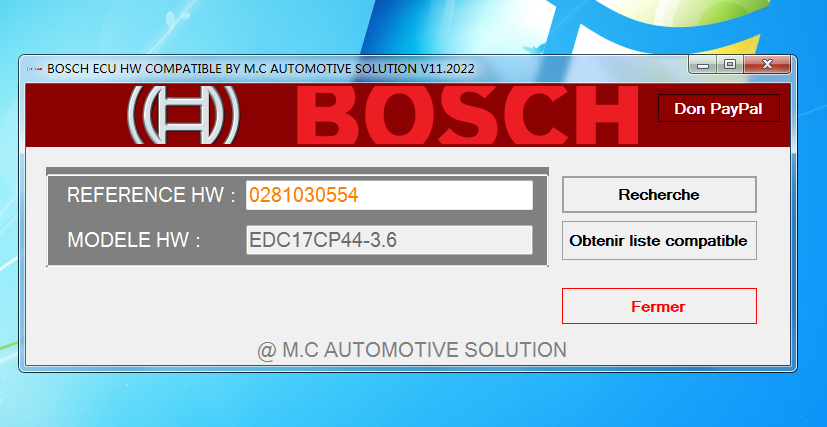Click the large red BOSCH banner text
827x427 pixels.
pos(467,115)
